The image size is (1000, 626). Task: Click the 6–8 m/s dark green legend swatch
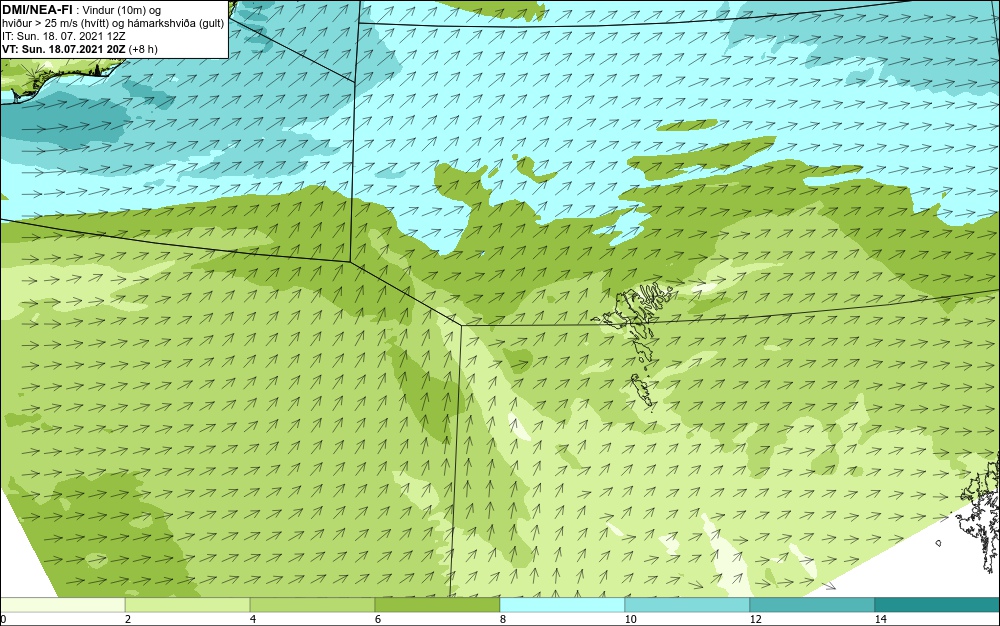click(x=438, y=605)
